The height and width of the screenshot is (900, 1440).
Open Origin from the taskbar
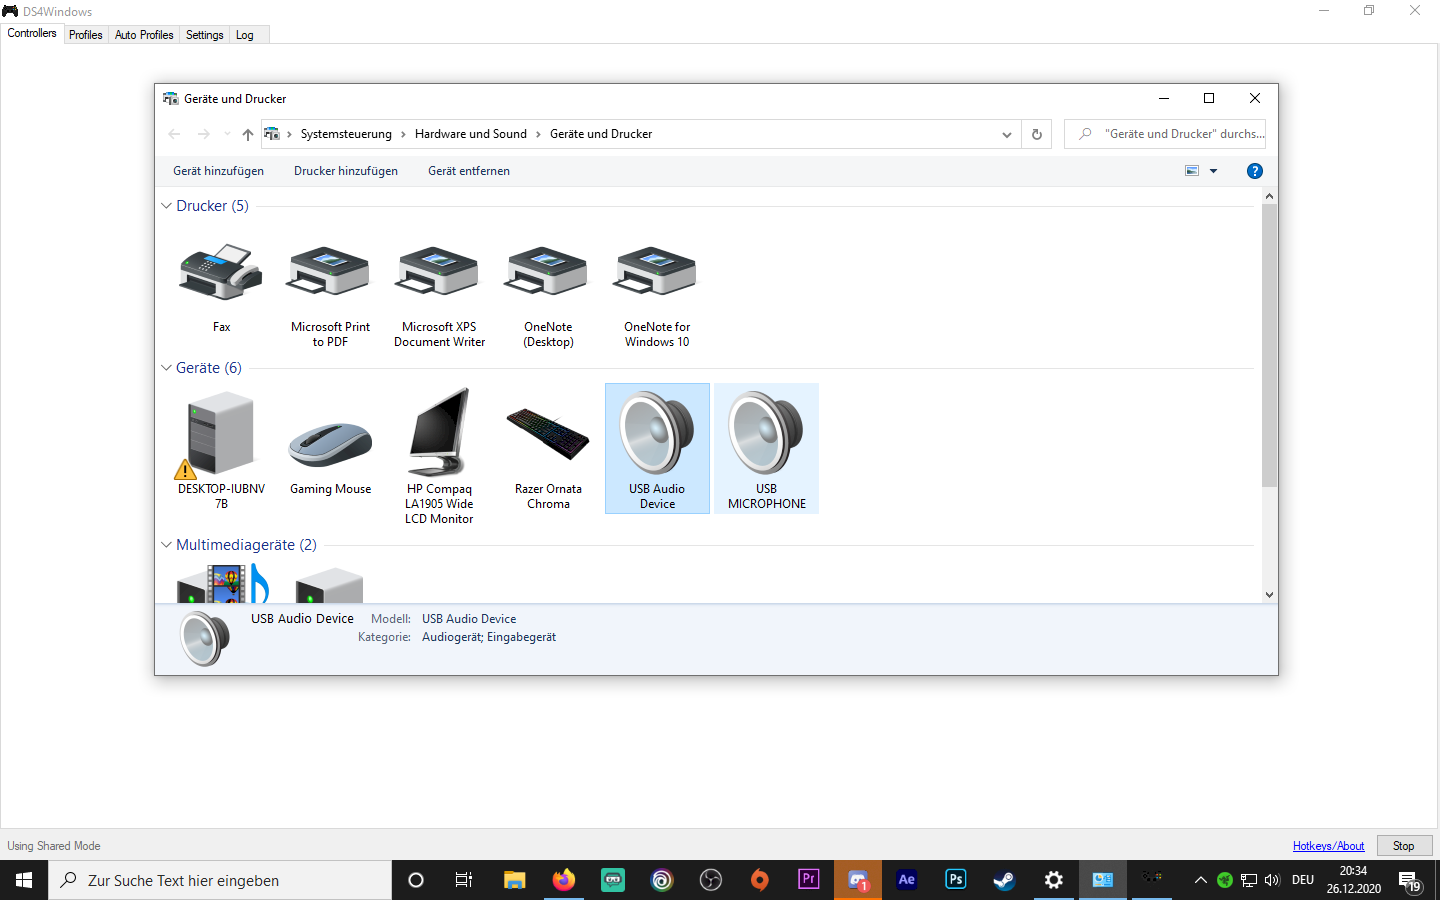[760, 880]
